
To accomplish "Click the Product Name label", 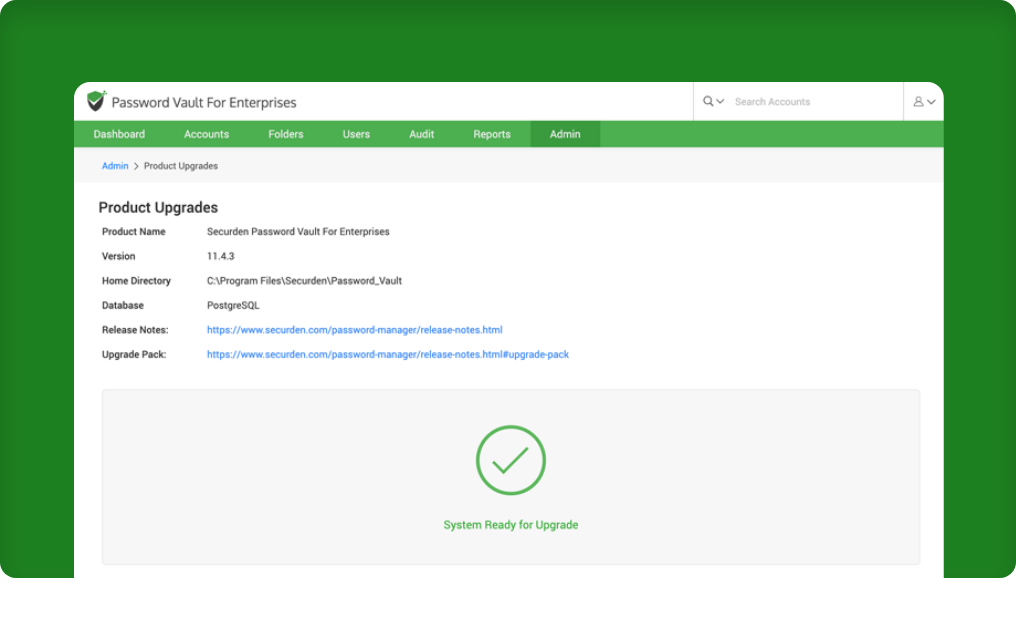I will pos(133,231).
